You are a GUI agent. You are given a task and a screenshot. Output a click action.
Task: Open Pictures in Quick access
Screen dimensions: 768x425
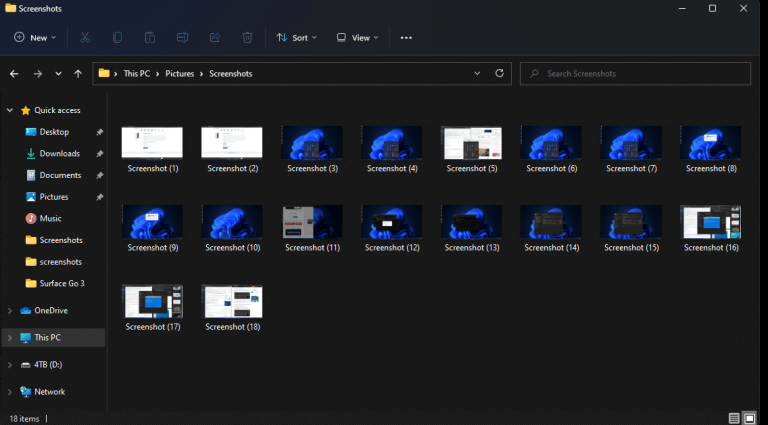54,197
